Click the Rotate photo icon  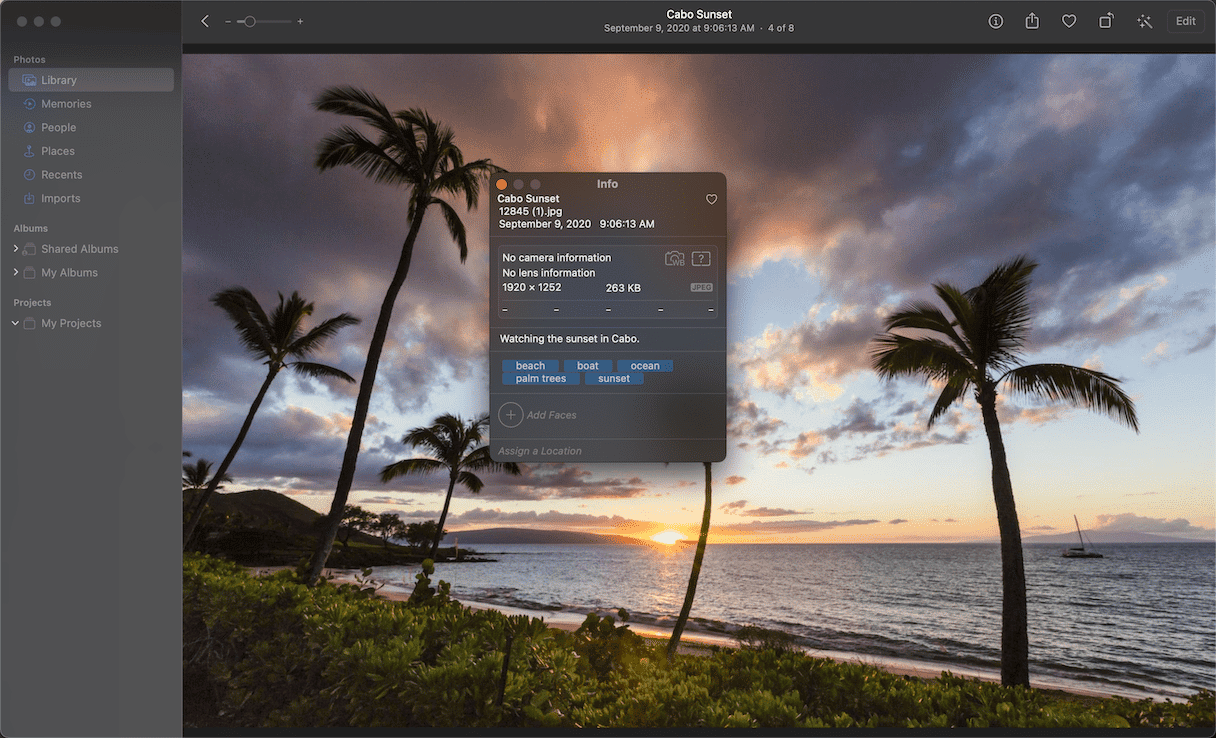[1106, 21]
